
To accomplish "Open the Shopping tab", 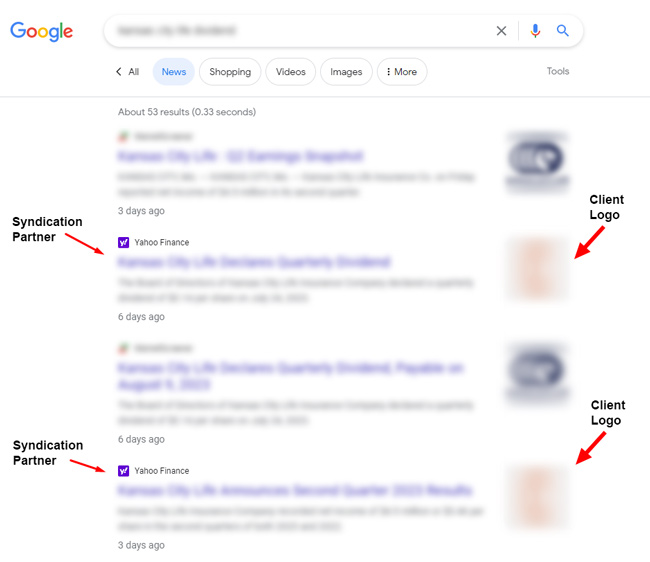I will 230,72.
